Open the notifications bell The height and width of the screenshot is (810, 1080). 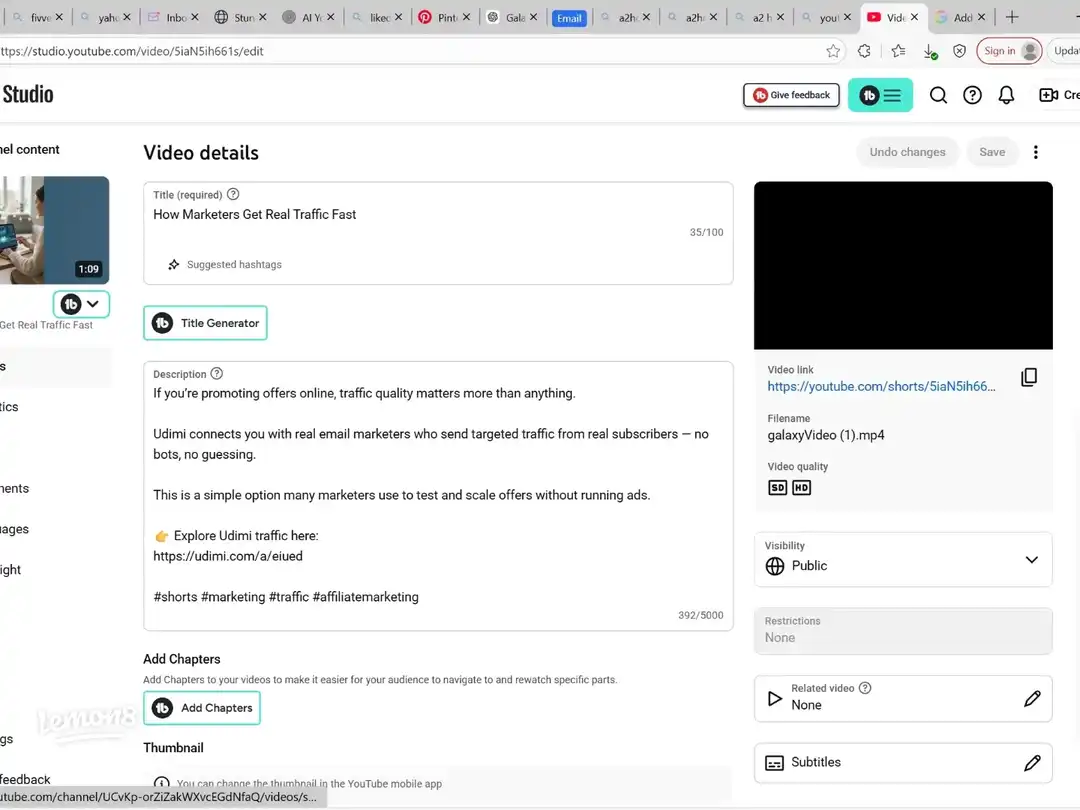click(1007, 95)
